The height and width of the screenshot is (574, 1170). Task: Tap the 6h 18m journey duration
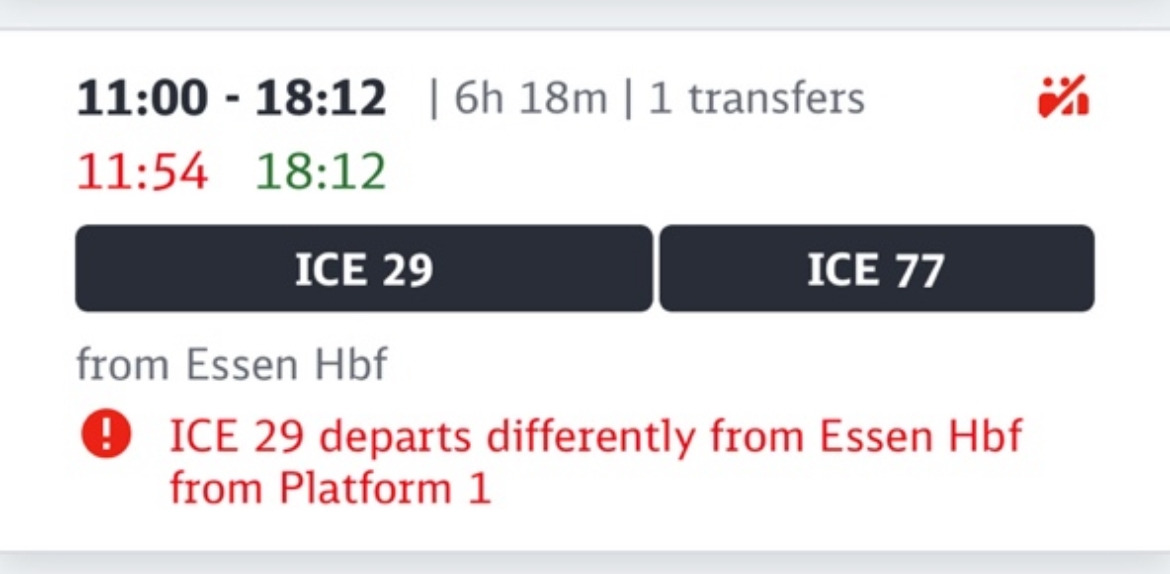[530, 99]
